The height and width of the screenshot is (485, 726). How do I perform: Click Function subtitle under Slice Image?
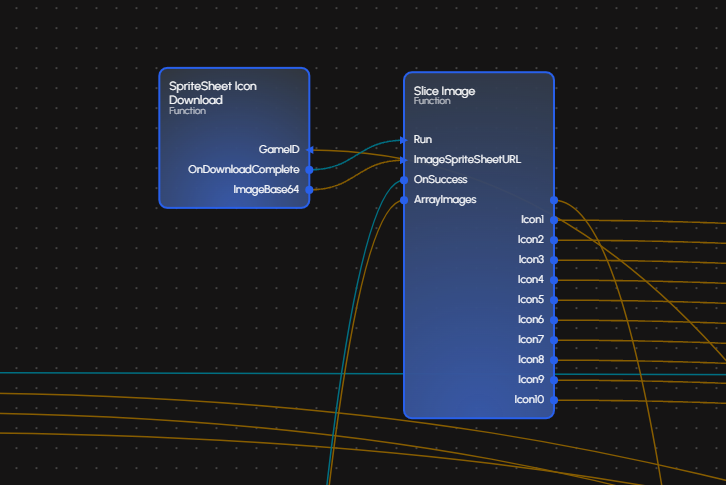click(432, 101)
